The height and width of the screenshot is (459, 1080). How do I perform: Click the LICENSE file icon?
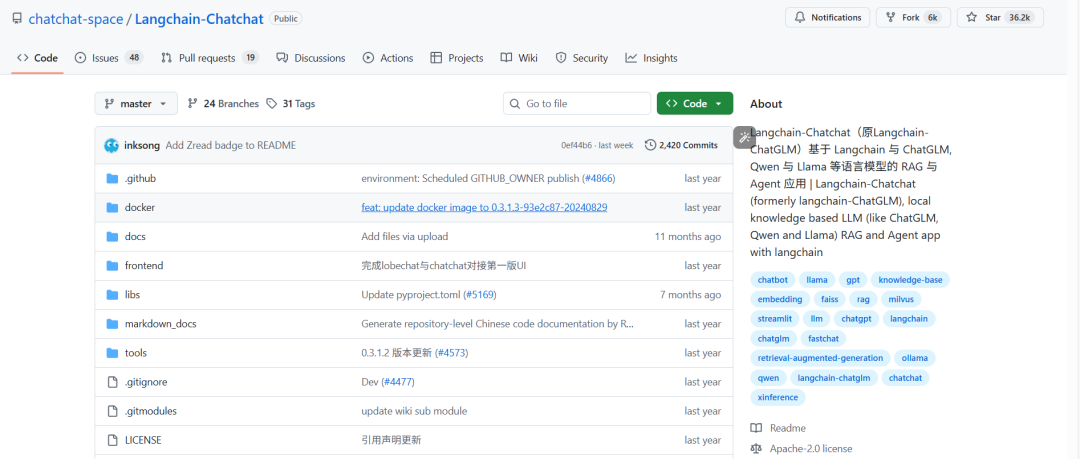coord(113,440)
